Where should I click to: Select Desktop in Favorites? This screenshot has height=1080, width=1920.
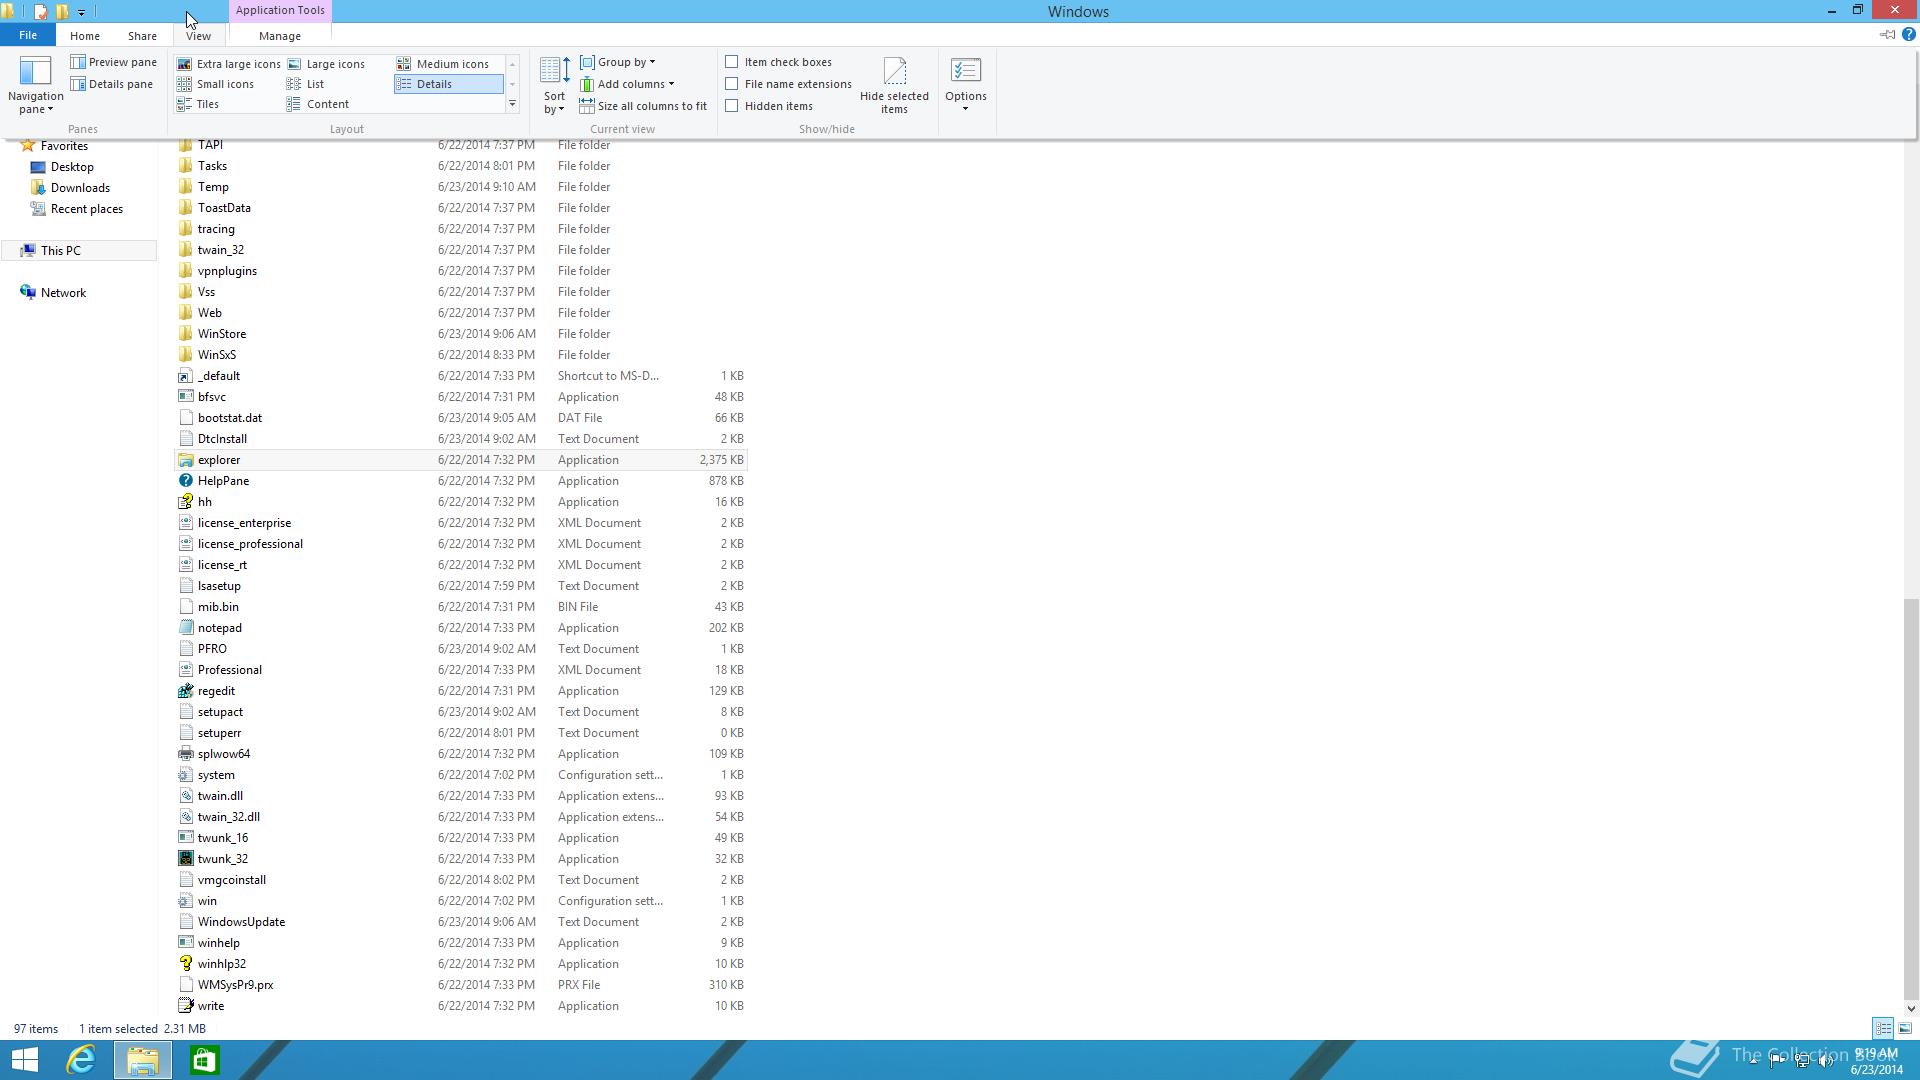[x=72, y=167]
